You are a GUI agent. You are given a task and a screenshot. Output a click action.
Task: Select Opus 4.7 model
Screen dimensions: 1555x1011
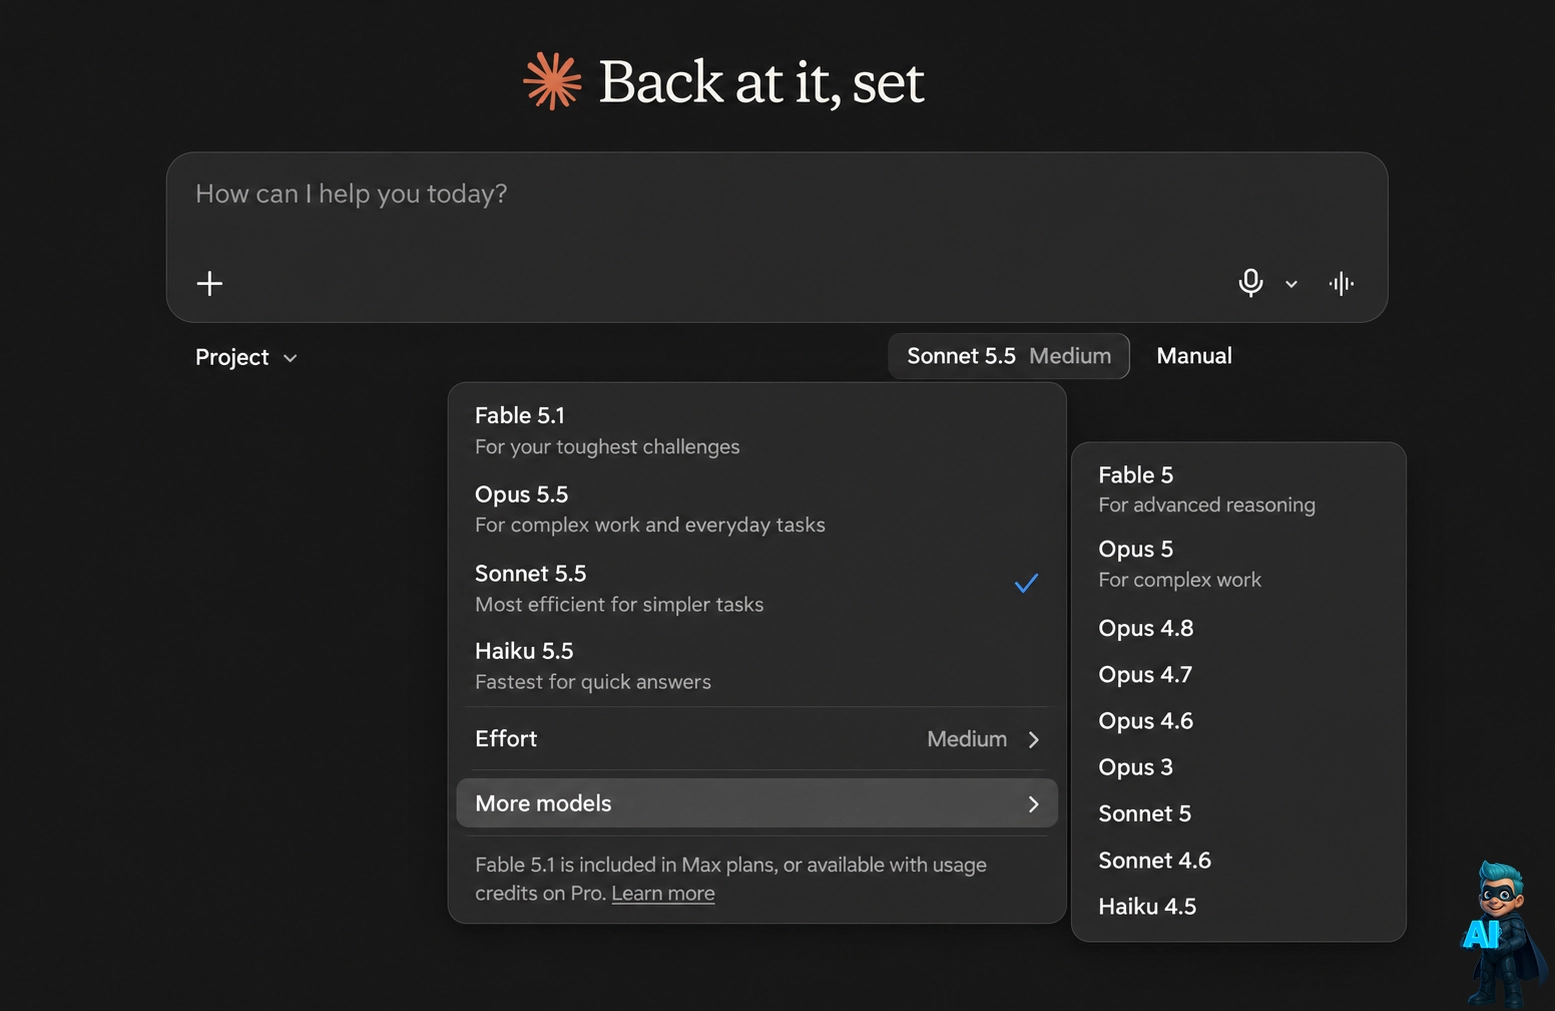[1238, 675]
